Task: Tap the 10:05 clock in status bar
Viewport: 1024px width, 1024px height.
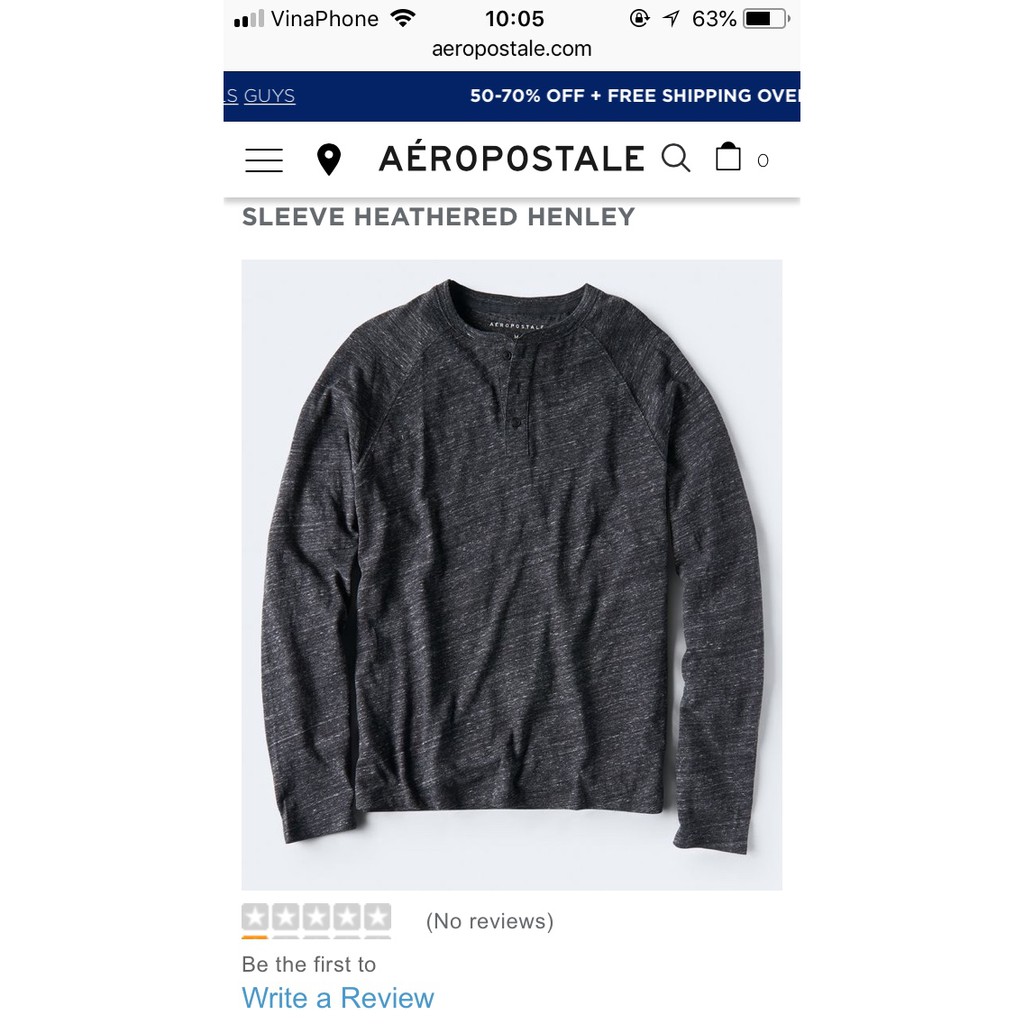Action: tap(514, 19)
